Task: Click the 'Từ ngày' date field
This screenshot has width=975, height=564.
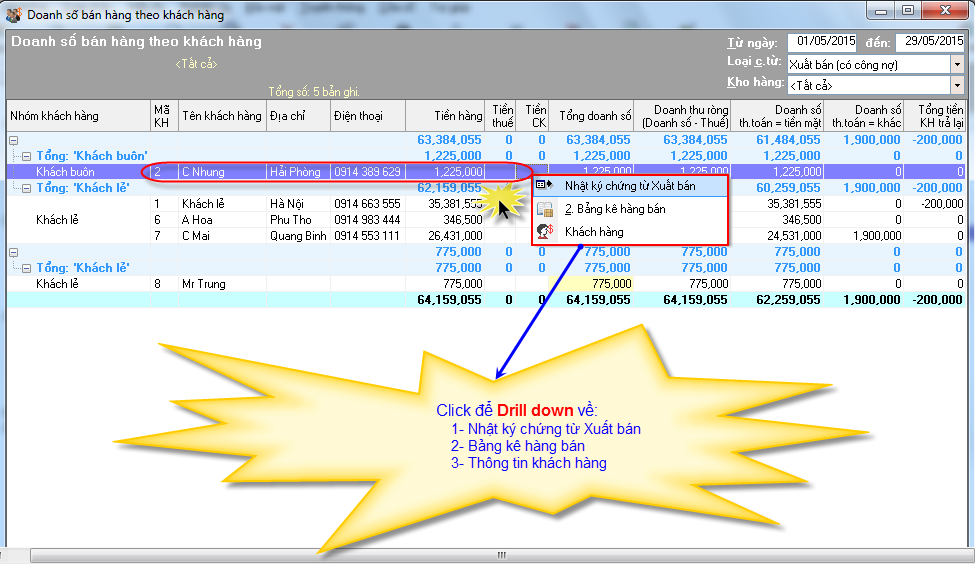Action: pos(821,42)
